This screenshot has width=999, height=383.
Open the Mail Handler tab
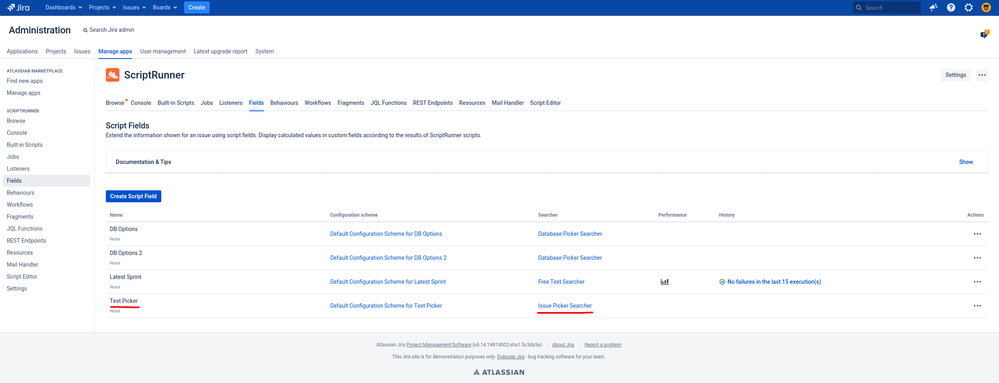(508, 103)
